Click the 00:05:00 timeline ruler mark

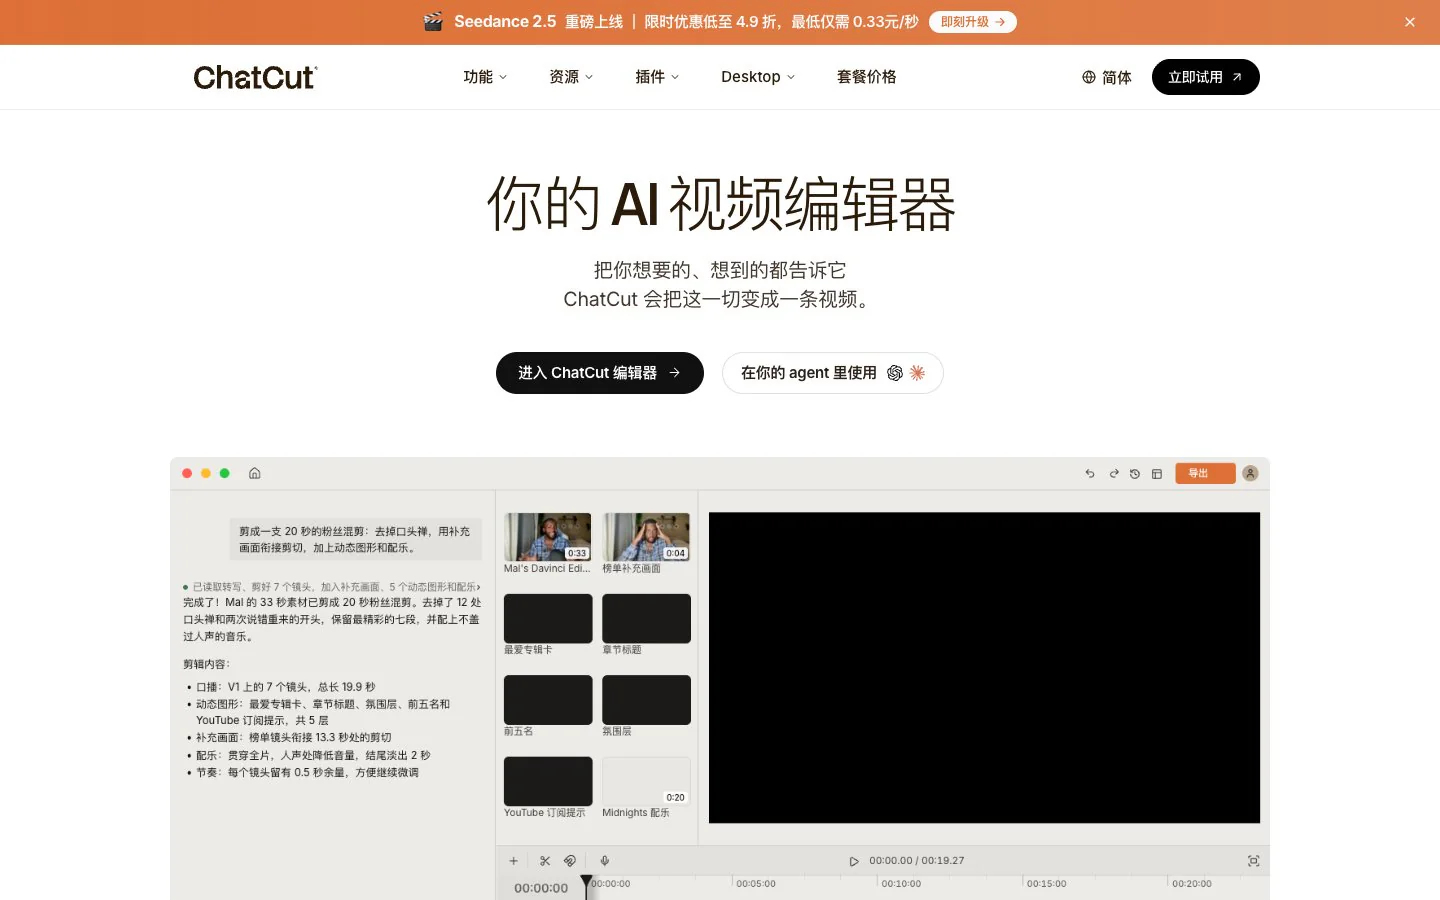tap(756, 884)
